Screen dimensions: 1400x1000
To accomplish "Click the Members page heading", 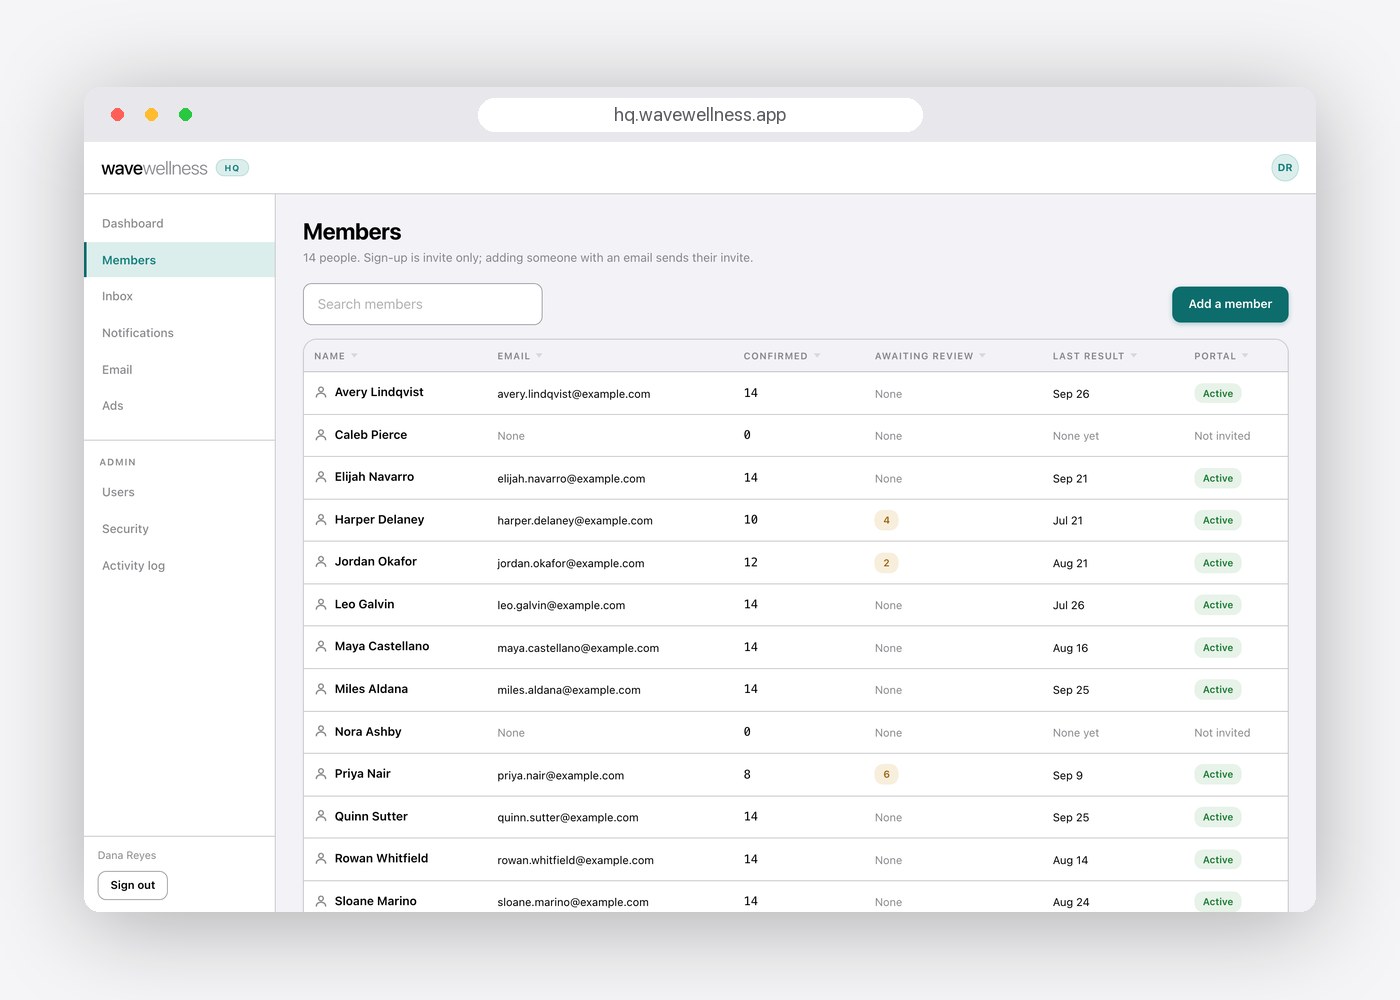I will click(352, 232).
